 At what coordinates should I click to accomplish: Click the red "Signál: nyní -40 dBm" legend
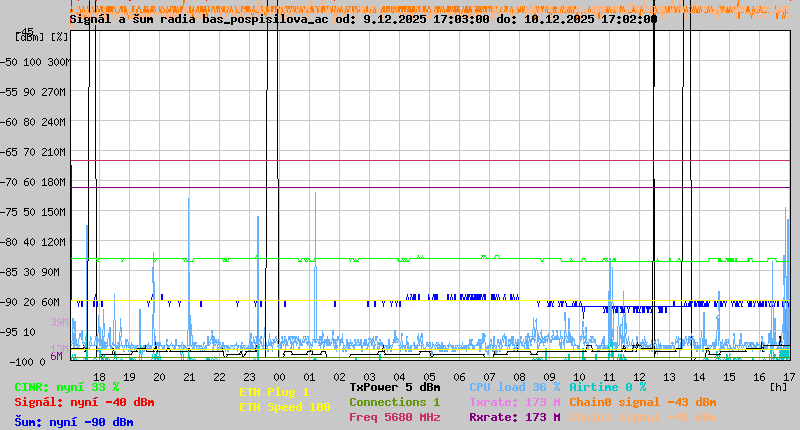(84, 402)
